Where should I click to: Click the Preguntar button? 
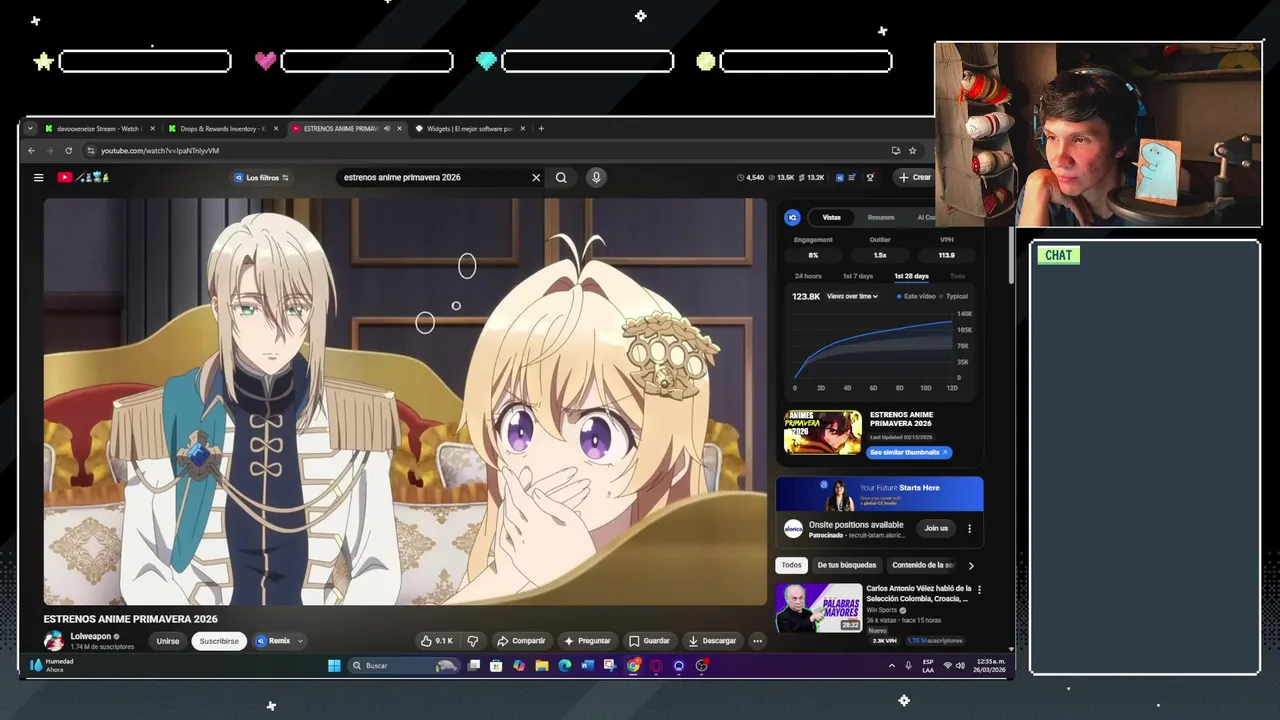coord(587,641)
